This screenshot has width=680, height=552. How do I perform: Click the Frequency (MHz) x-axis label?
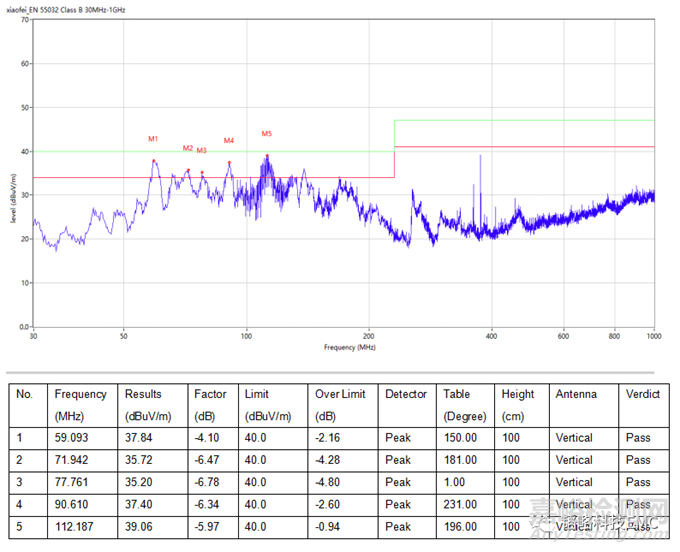click(349, 347)
